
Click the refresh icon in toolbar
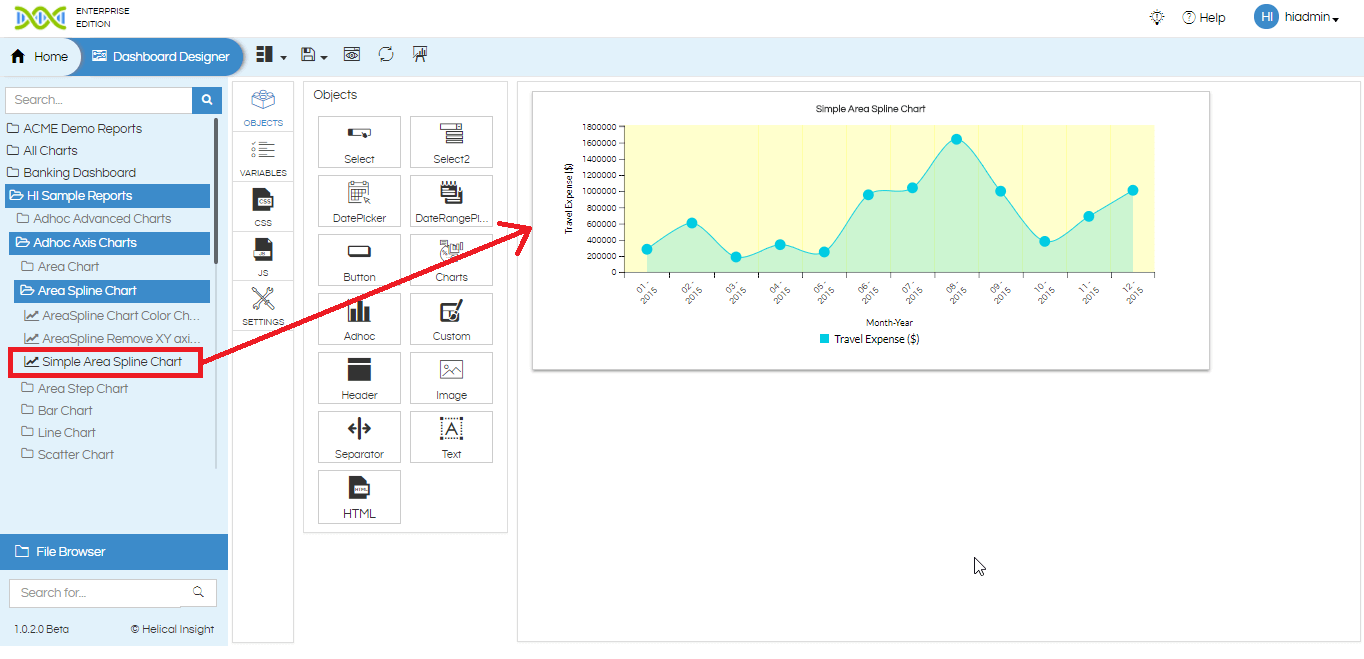(386, 55)
